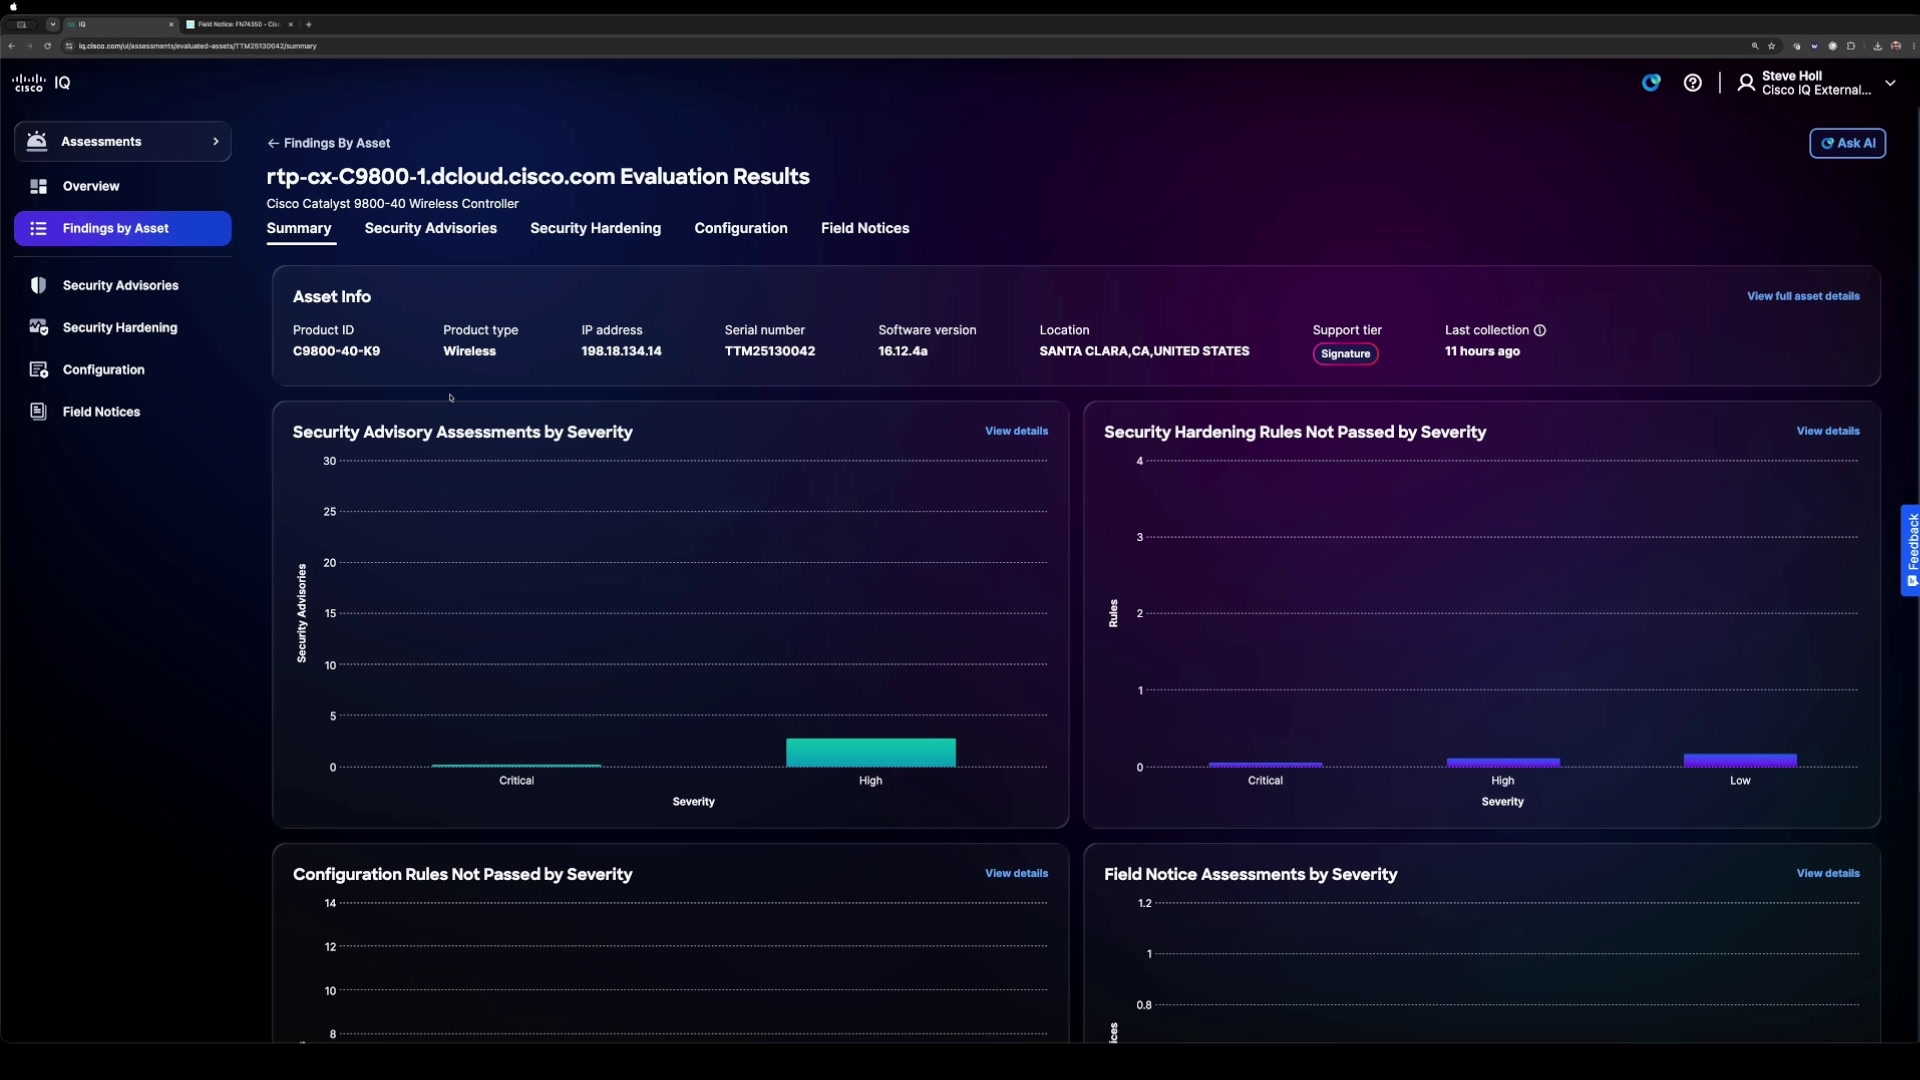Switch to the Security Hardening tab
Screen dimensions: 1920x1080
click(x=595, y=228)
